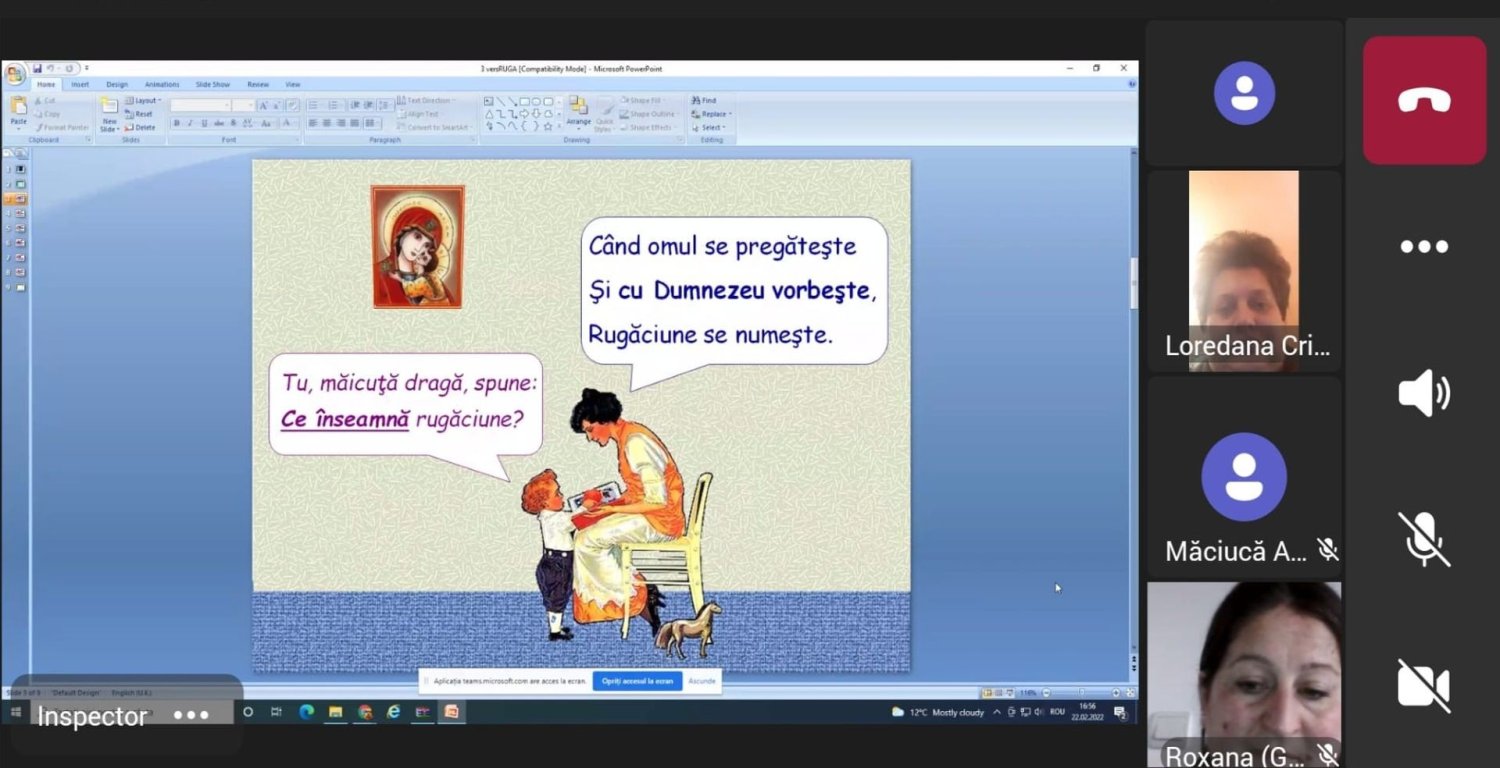1500x768 pixels.
Task: Switch to the Animations ribbon tab
Action: click(x=161, y=84)
